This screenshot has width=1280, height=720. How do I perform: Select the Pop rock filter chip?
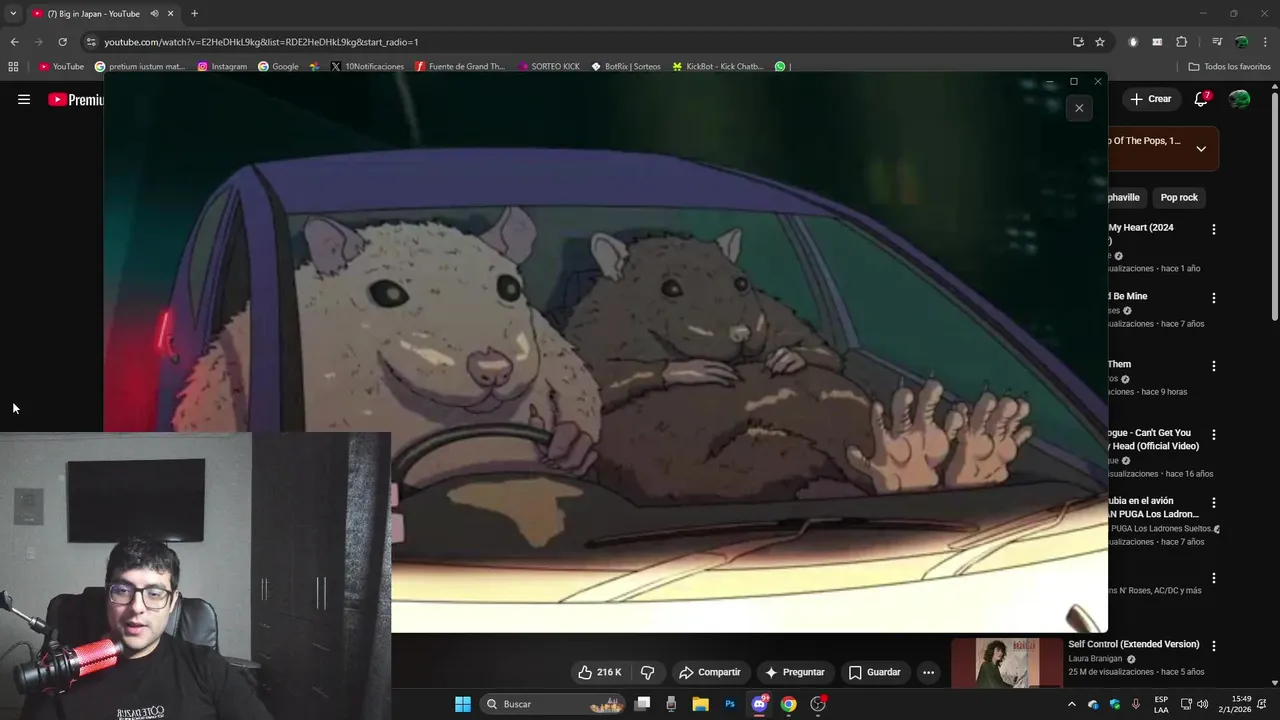click(x=1179, y=197)
